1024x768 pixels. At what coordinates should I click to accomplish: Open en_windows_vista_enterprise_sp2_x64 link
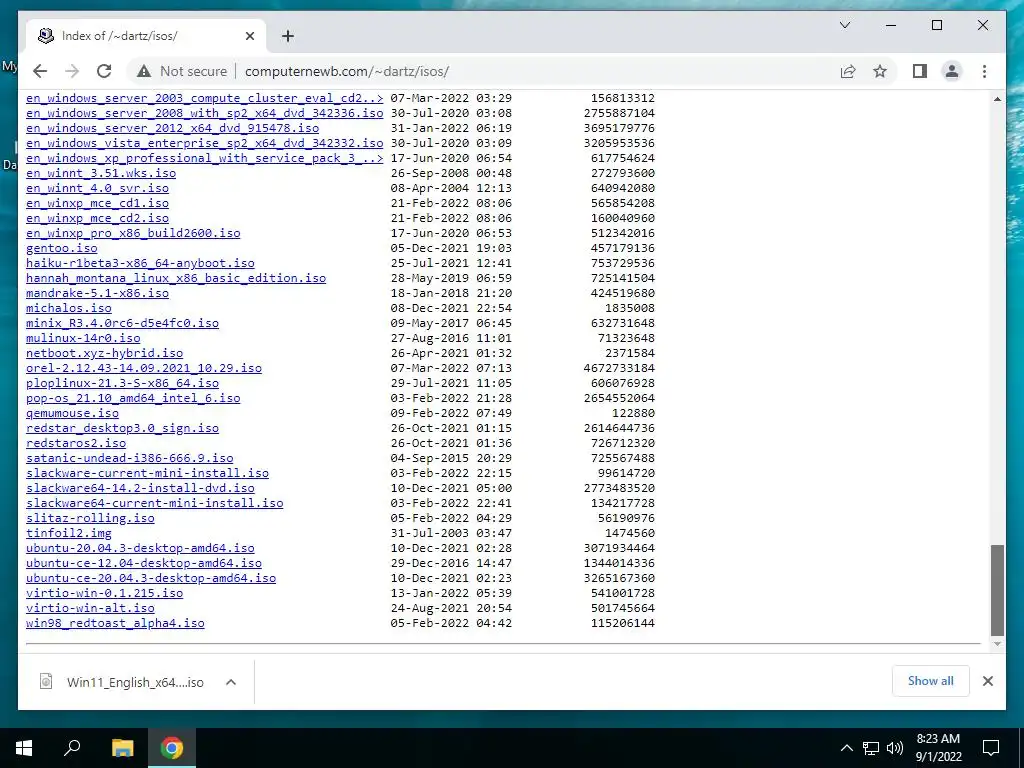pyautogui.click(x=204, y=143)
